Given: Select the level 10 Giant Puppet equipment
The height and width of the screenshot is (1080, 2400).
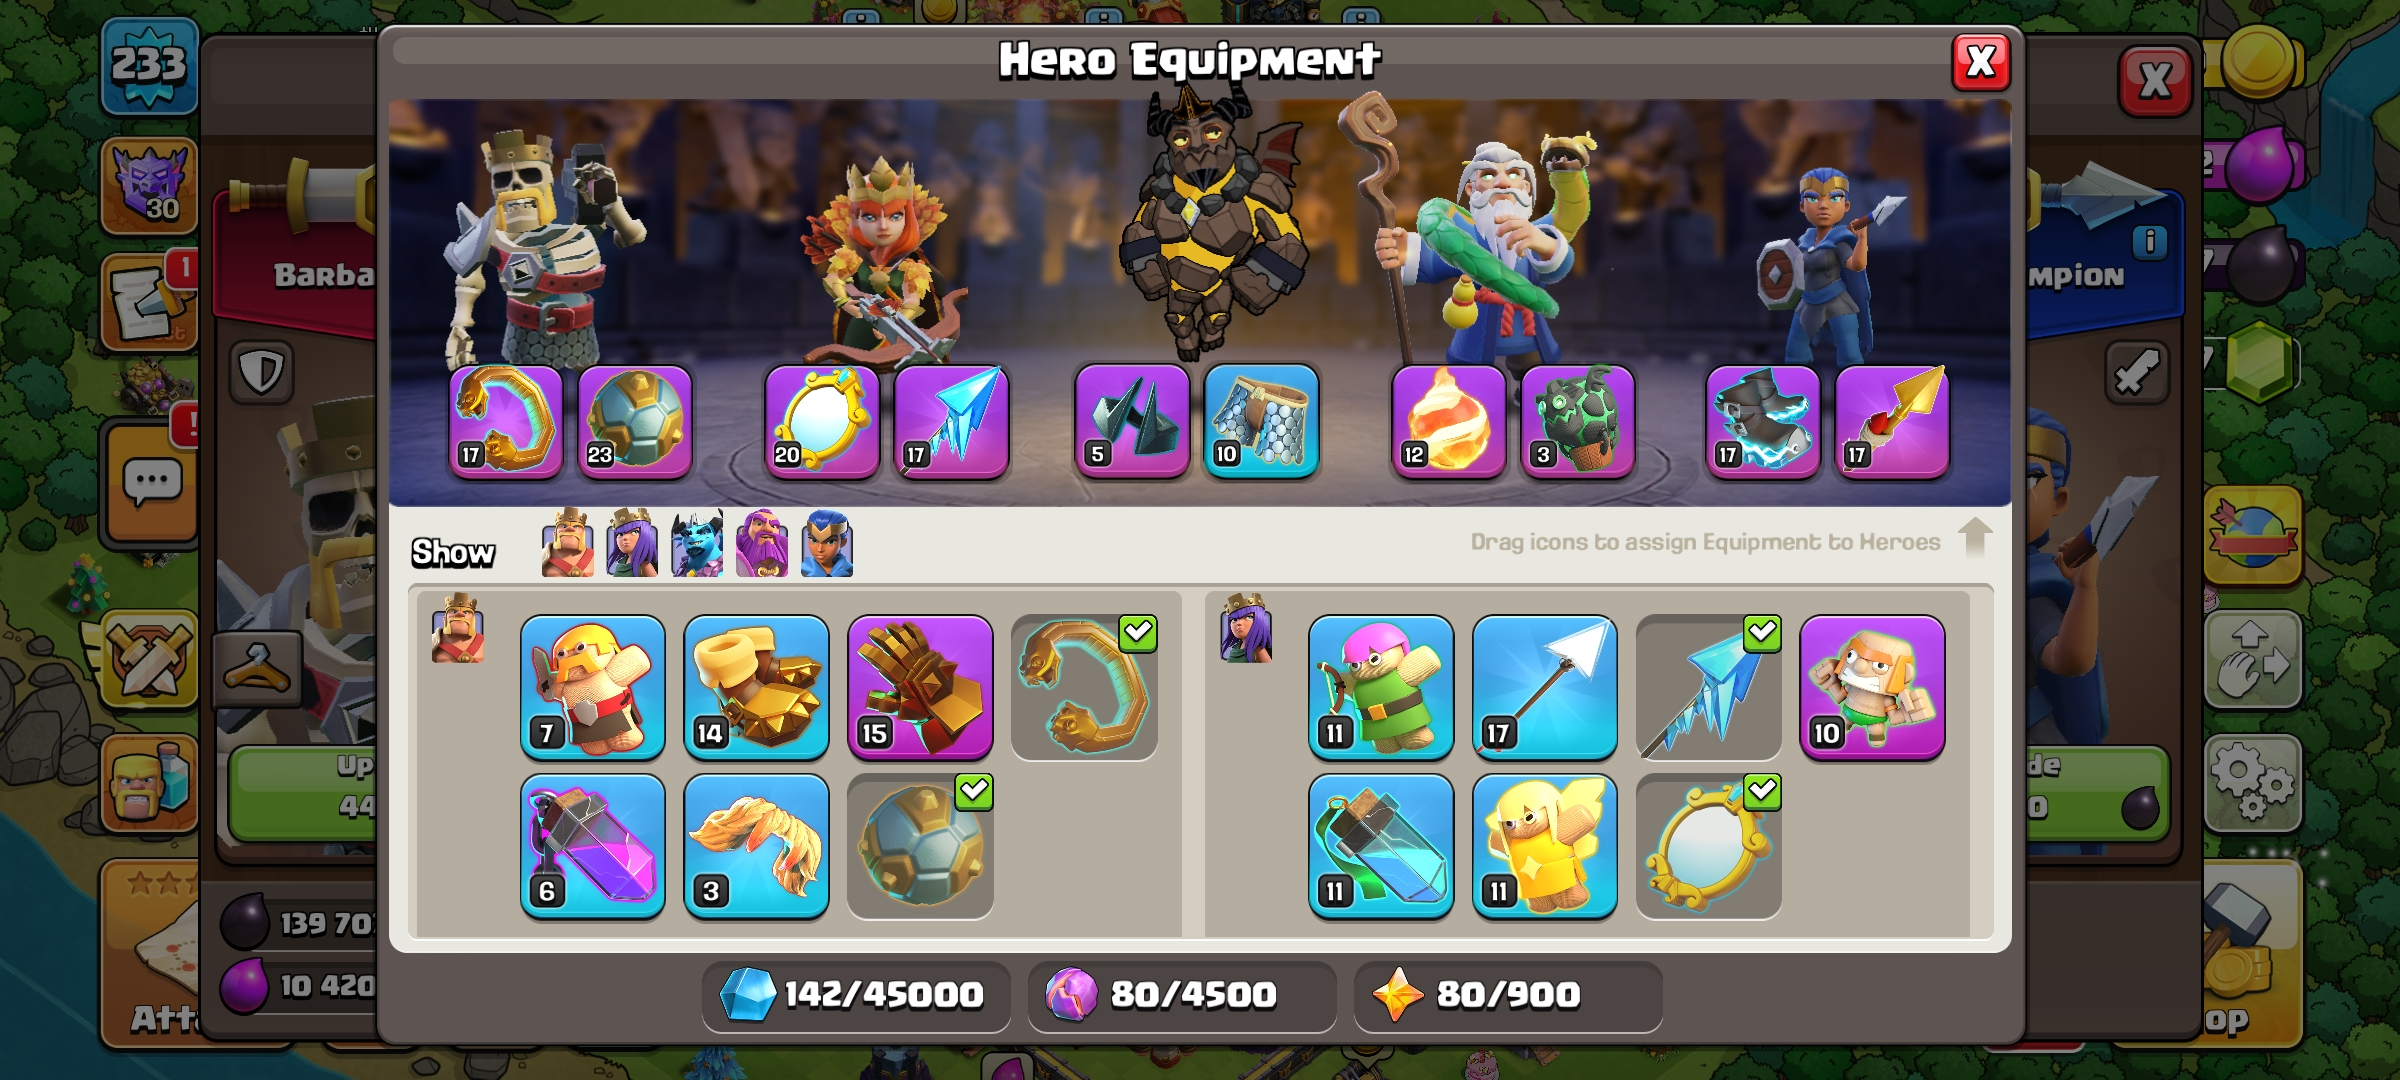Looking at the screenshot, I should tap(1872, 687).
